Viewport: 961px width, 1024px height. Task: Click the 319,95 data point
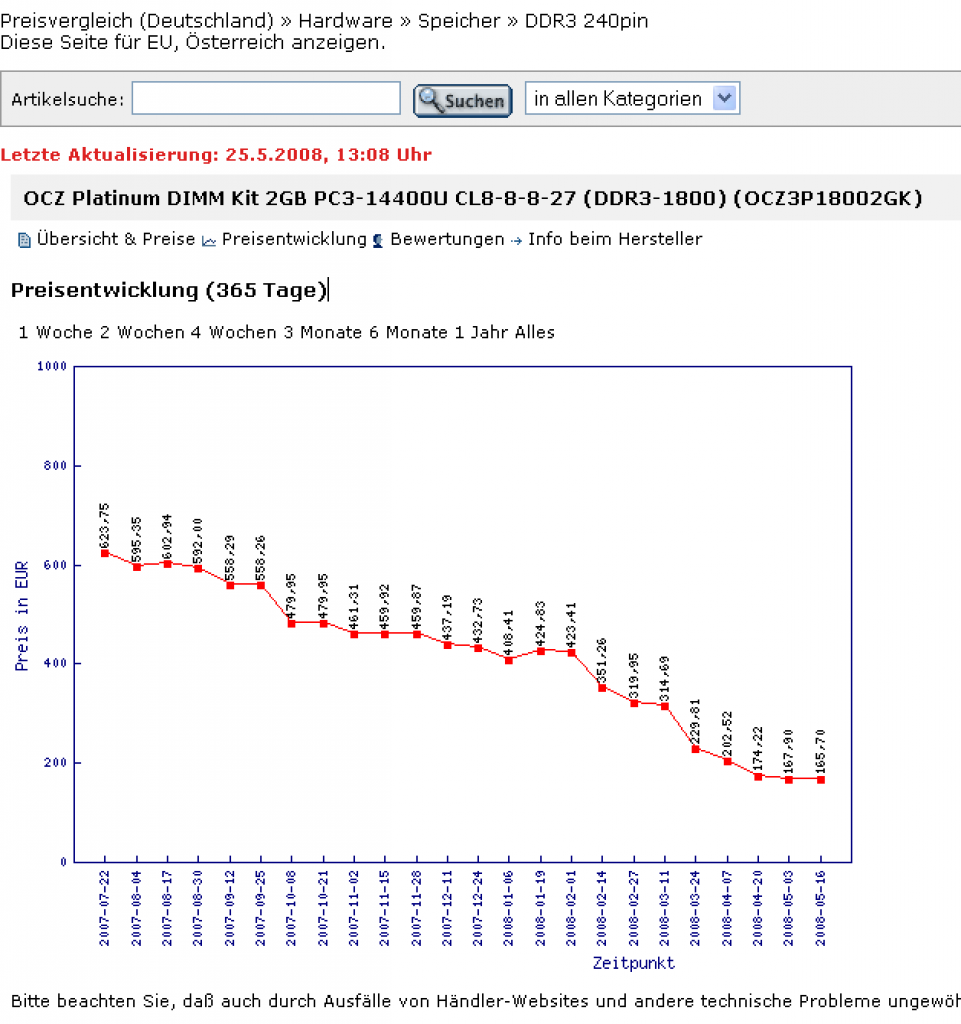coord(634,703)
